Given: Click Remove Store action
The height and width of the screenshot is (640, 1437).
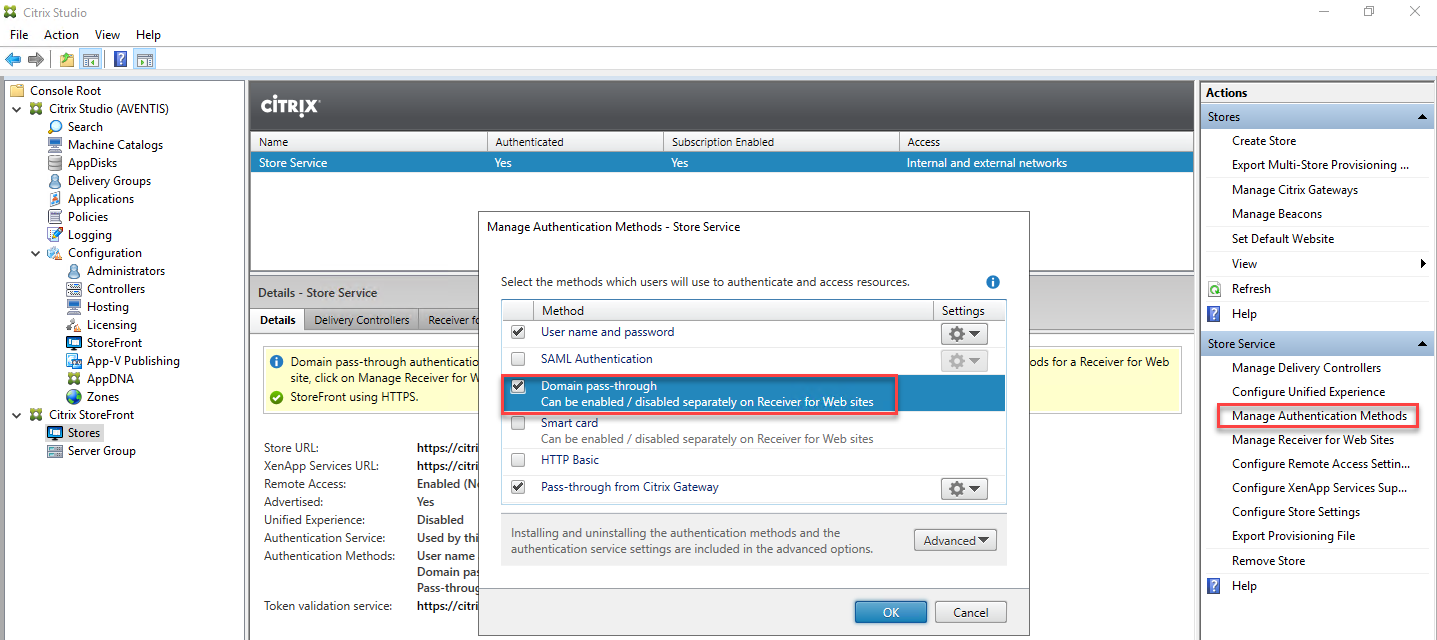Looking at the screenshot, I should (1268, 561).
